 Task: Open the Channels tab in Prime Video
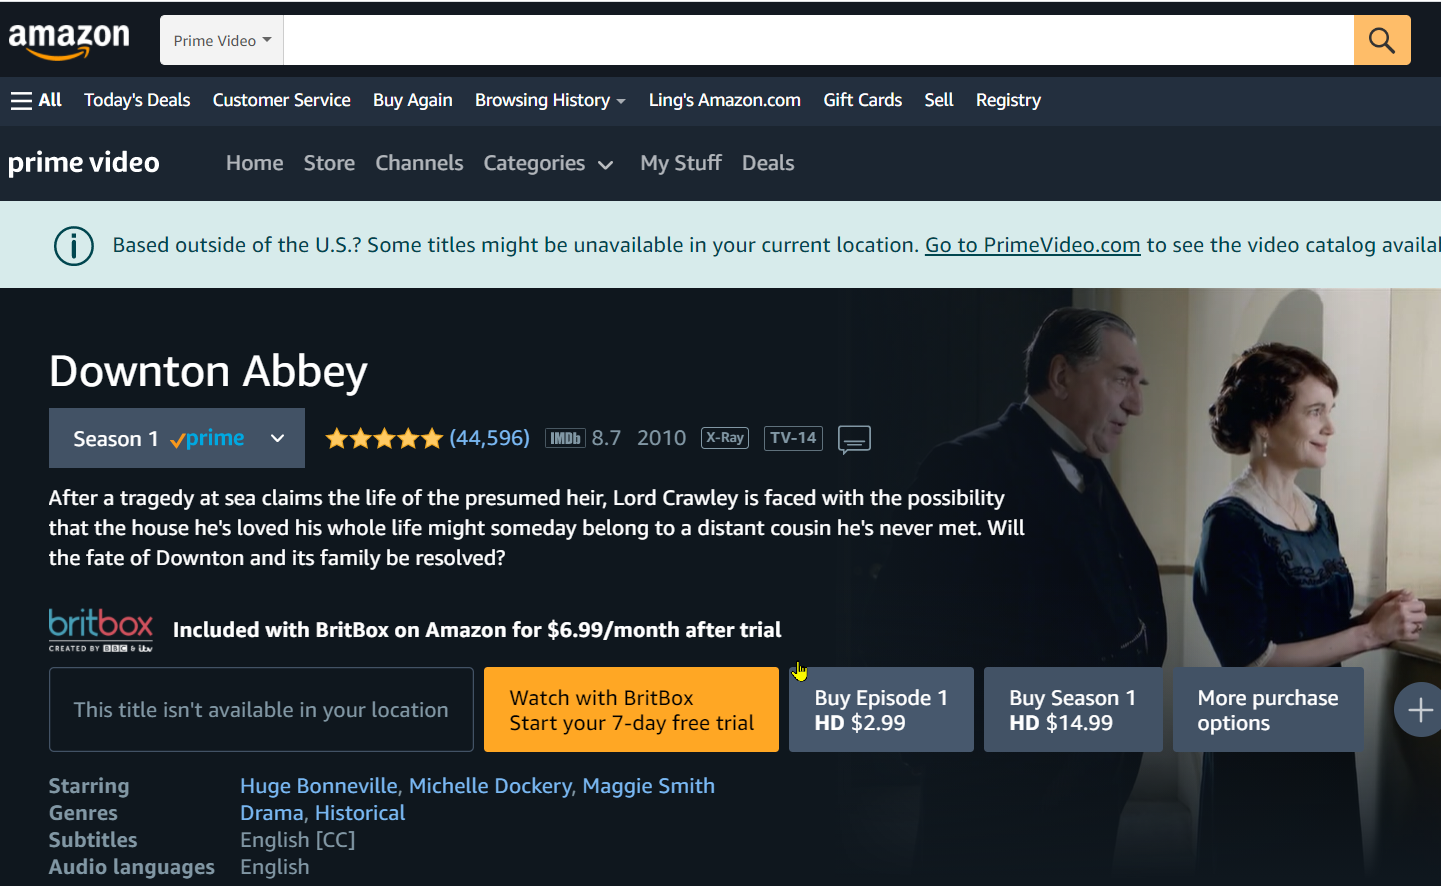coord(419,163)
